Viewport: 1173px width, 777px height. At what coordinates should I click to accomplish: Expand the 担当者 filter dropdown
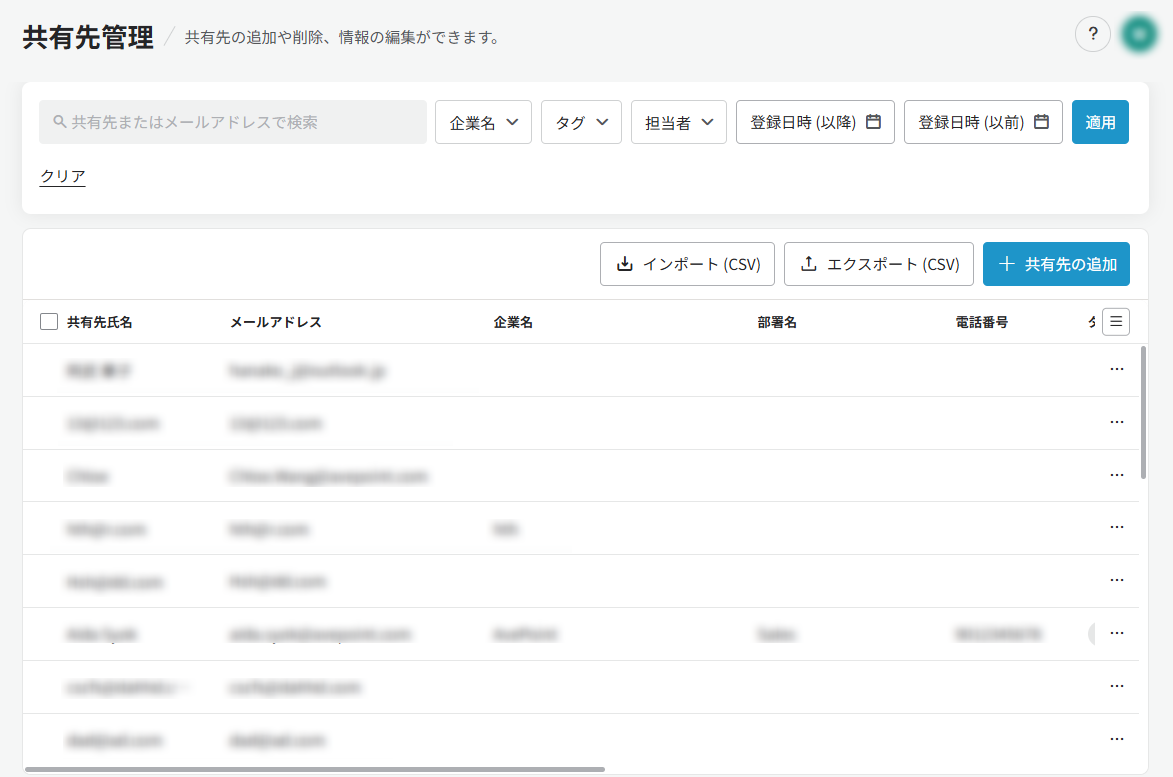click(x=679, y=122)
